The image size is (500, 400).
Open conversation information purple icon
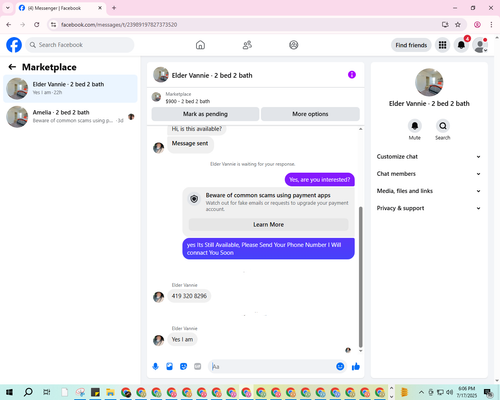click(352, 75)
